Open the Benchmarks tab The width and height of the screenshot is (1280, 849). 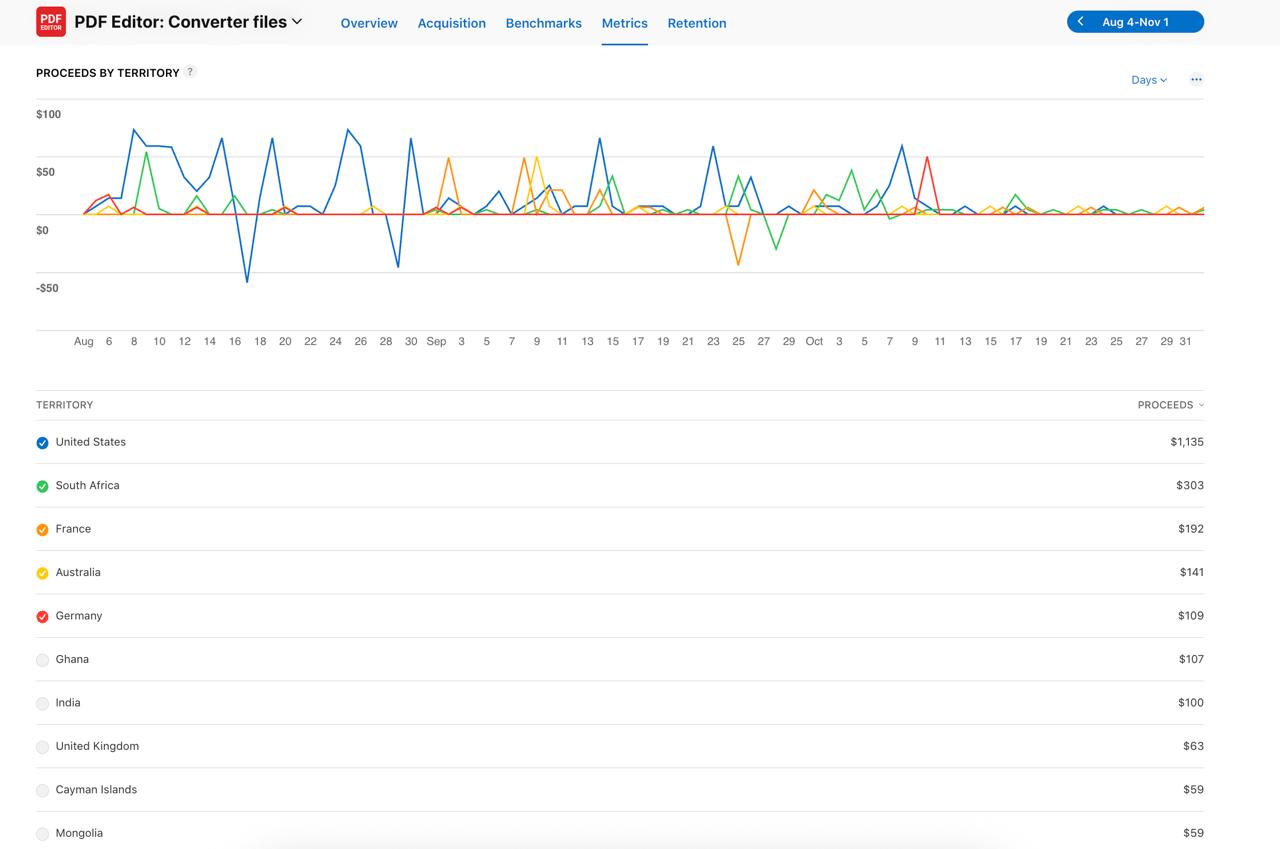(x=543, y=23)
